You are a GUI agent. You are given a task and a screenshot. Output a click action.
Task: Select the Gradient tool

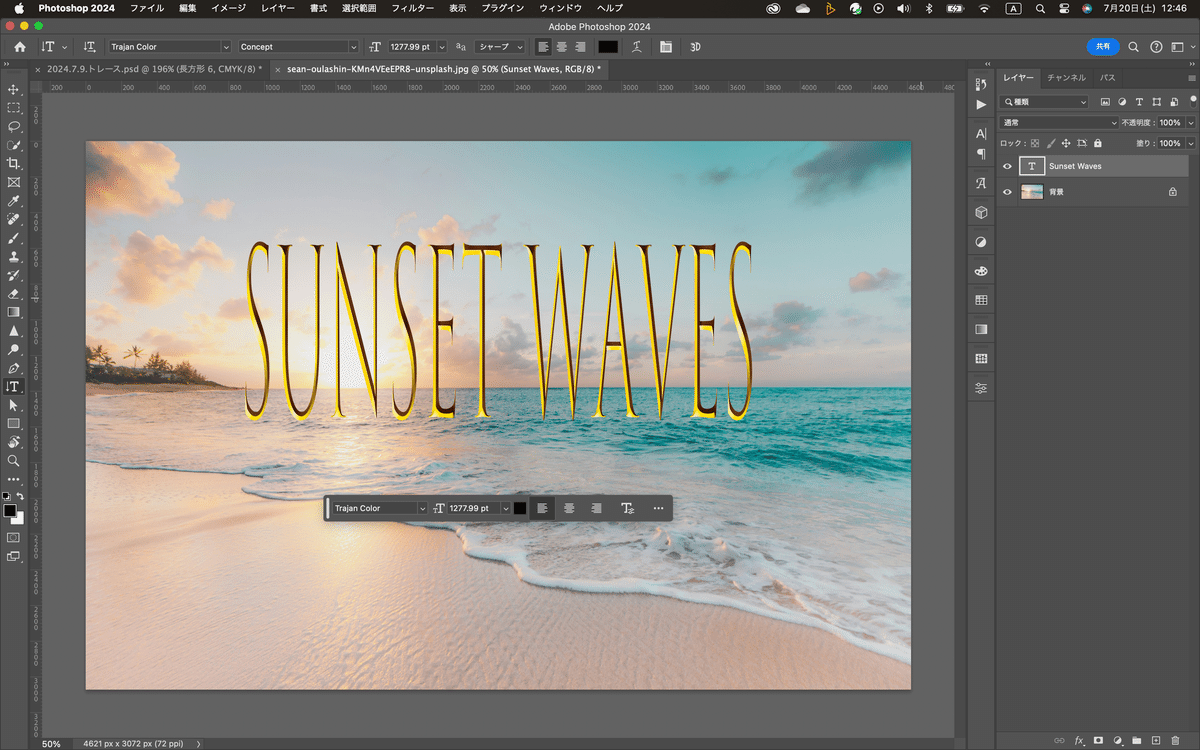[x=13, y=313]
